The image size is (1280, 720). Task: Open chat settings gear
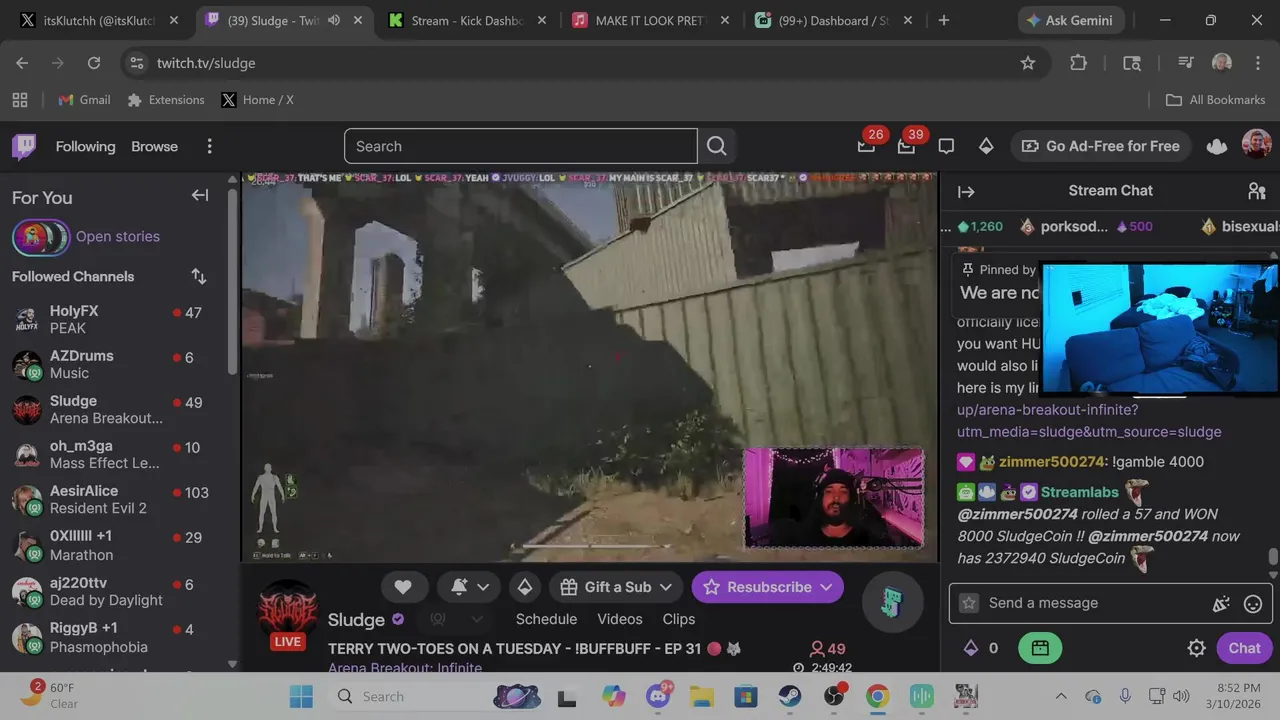coord(1196,648)
